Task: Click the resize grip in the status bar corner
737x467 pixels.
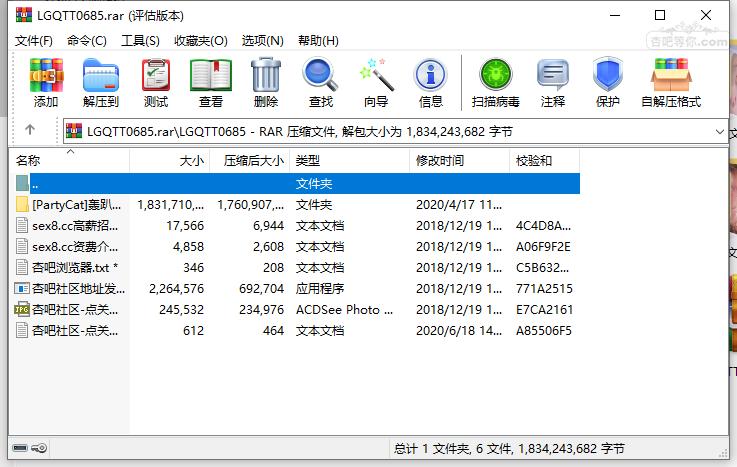Action: [x=723, y=453]
